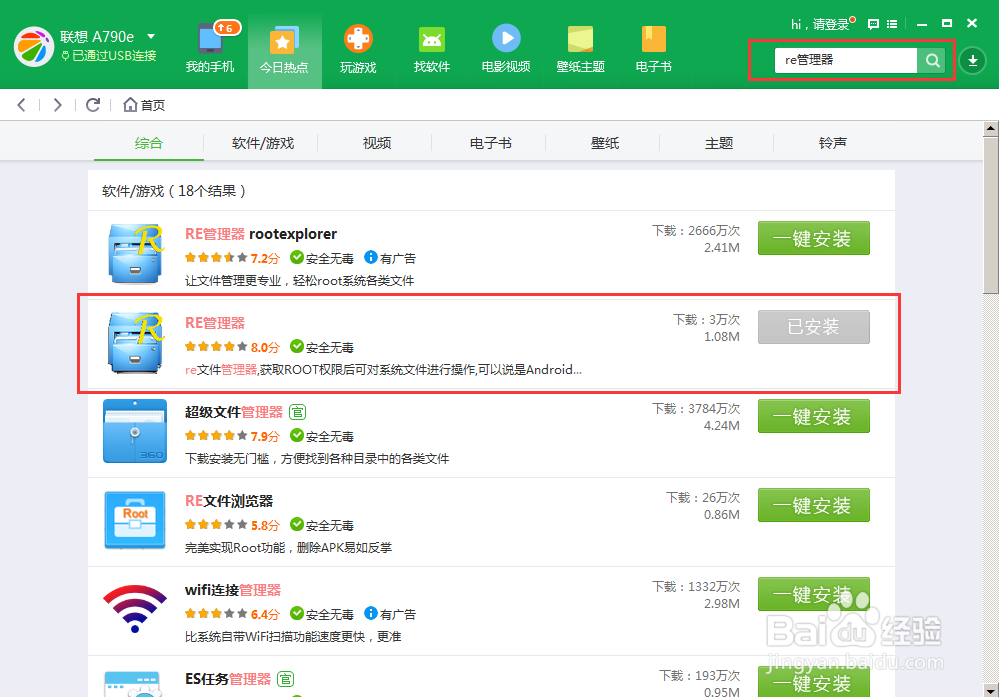Click the 已通过USB连接 status text
This screenshot has width=999, height=697.
click(108, 55)
